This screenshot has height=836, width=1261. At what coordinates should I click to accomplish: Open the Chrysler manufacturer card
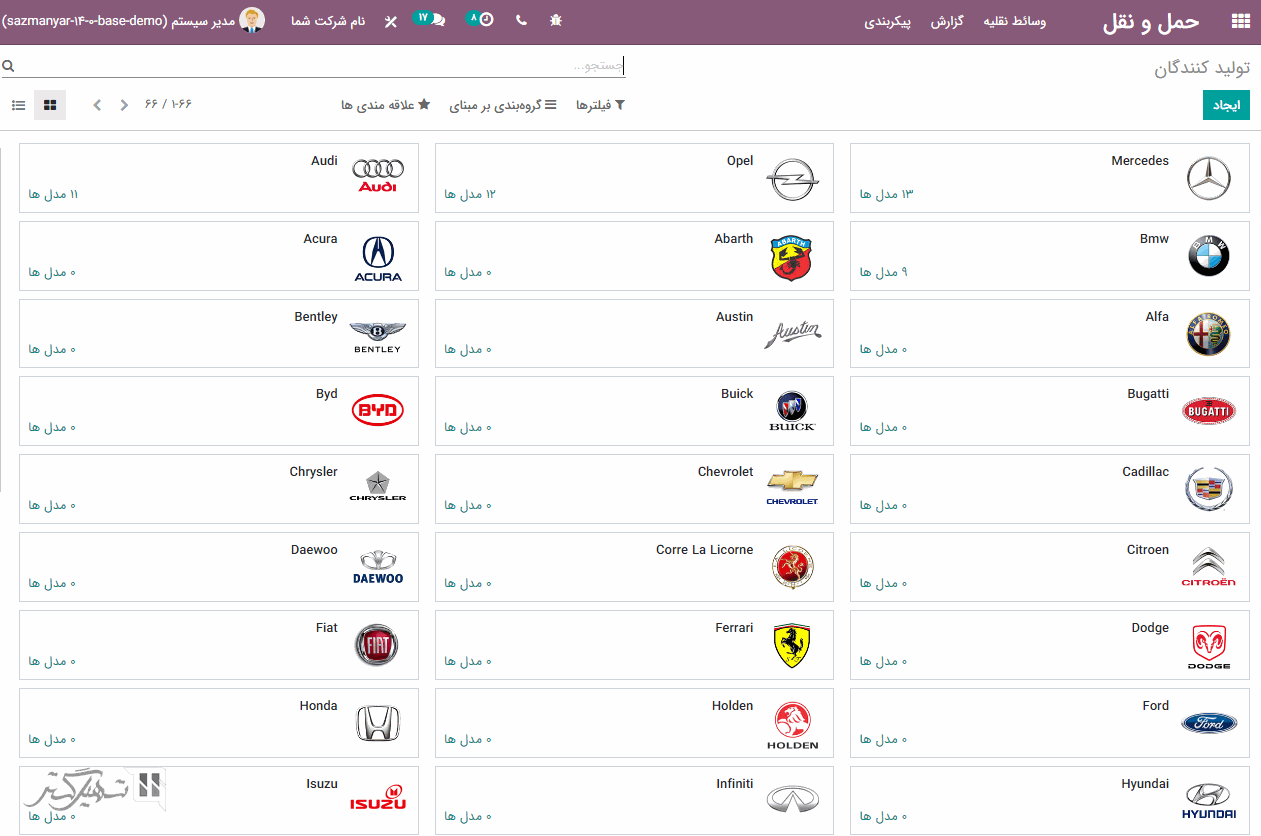[x=219, y=489]
